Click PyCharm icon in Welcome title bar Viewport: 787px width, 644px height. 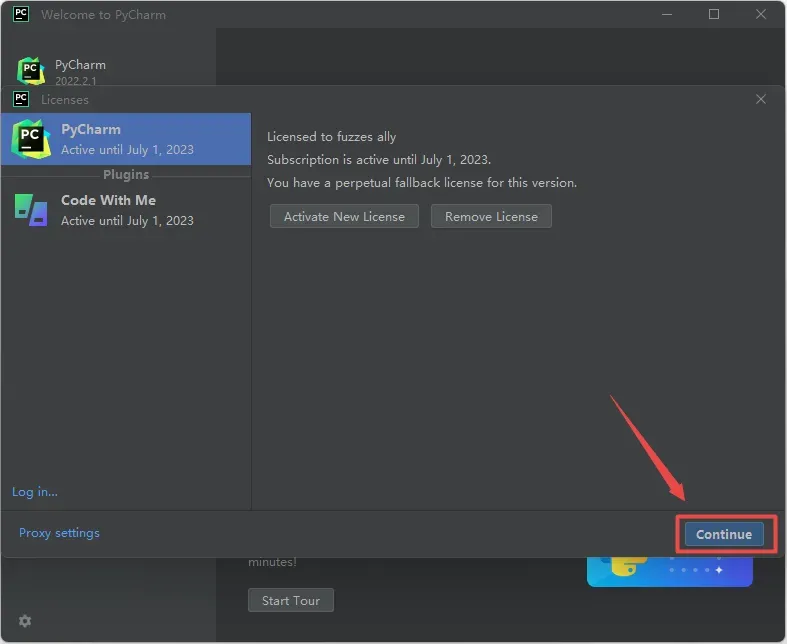21,14
